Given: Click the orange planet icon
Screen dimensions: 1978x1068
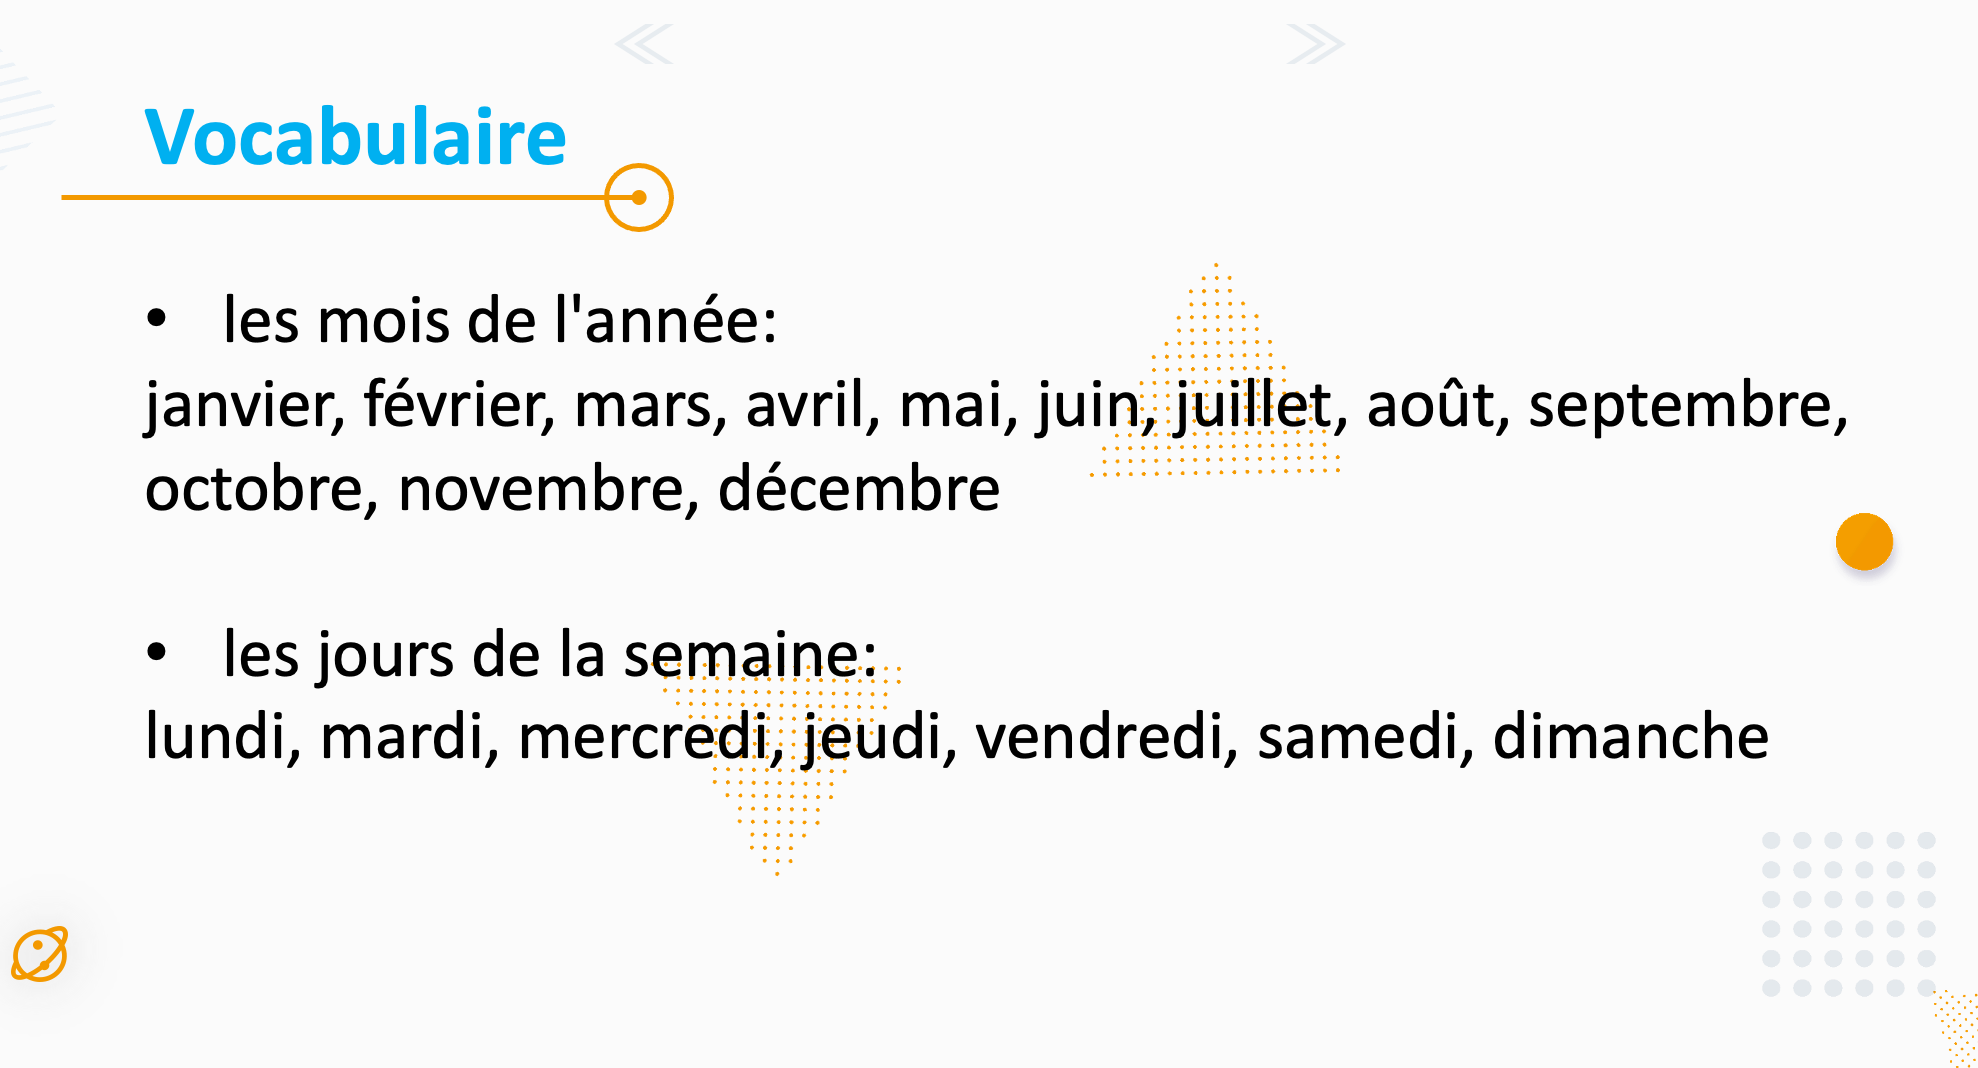Looking at the screenshot, I should [40, 954].
